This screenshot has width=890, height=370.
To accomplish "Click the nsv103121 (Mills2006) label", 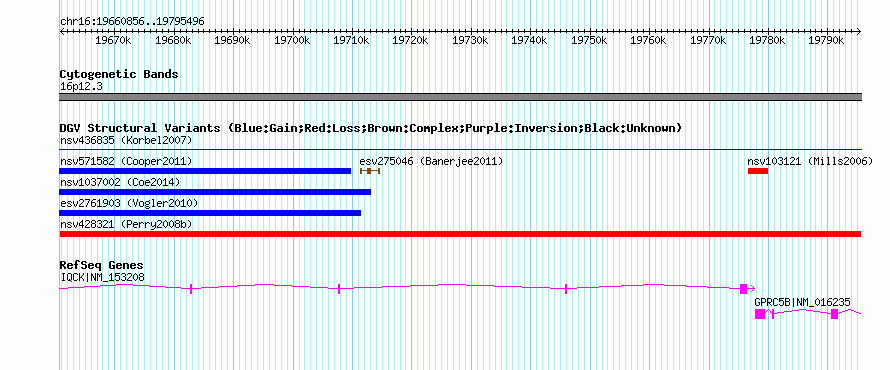I will [x=810, y=162].
